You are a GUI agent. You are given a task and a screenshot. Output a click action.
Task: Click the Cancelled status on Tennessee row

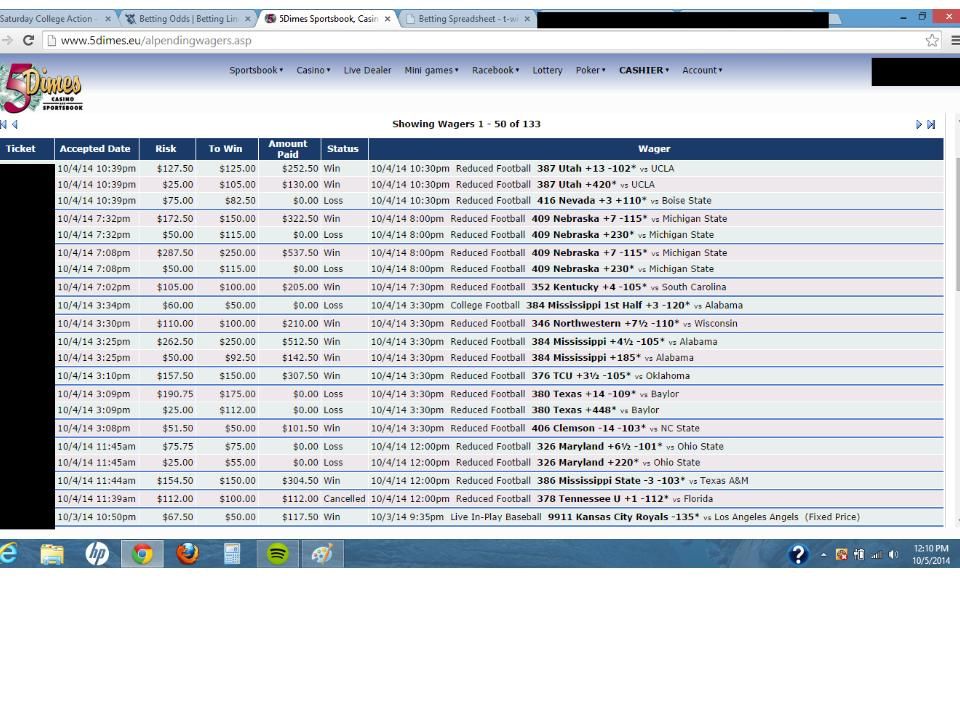pos(344,499)
